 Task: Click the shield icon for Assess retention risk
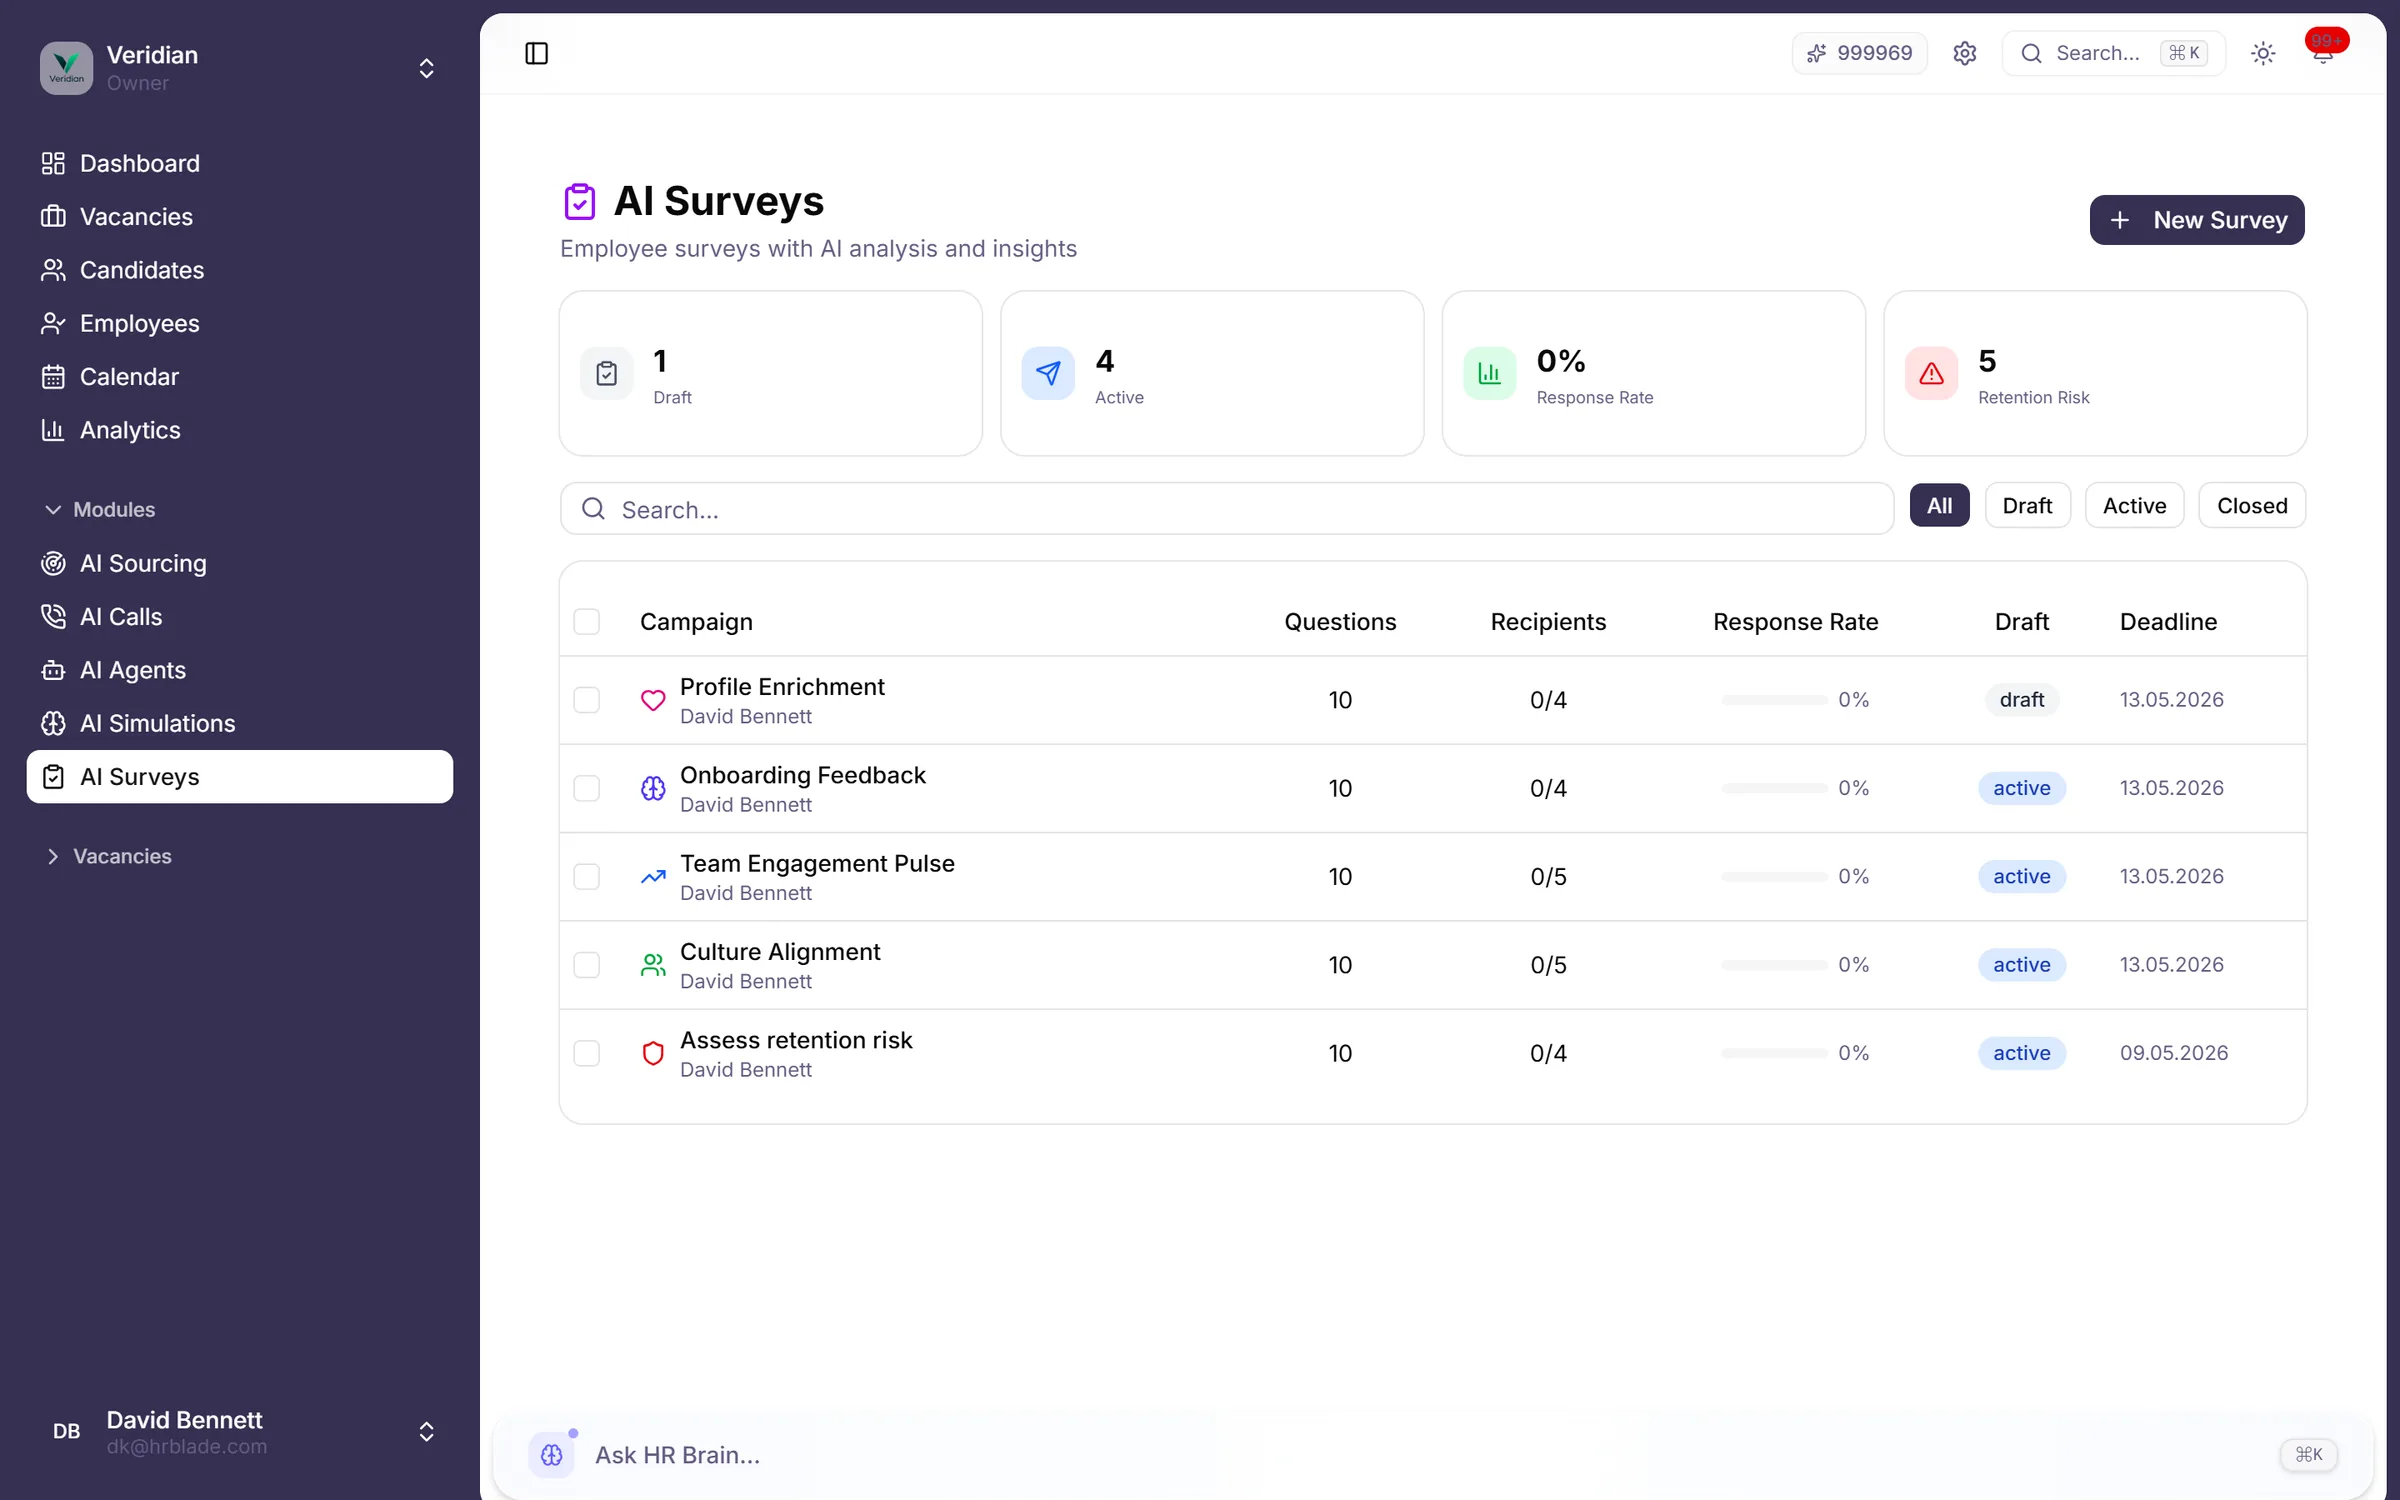[653, 1052]
